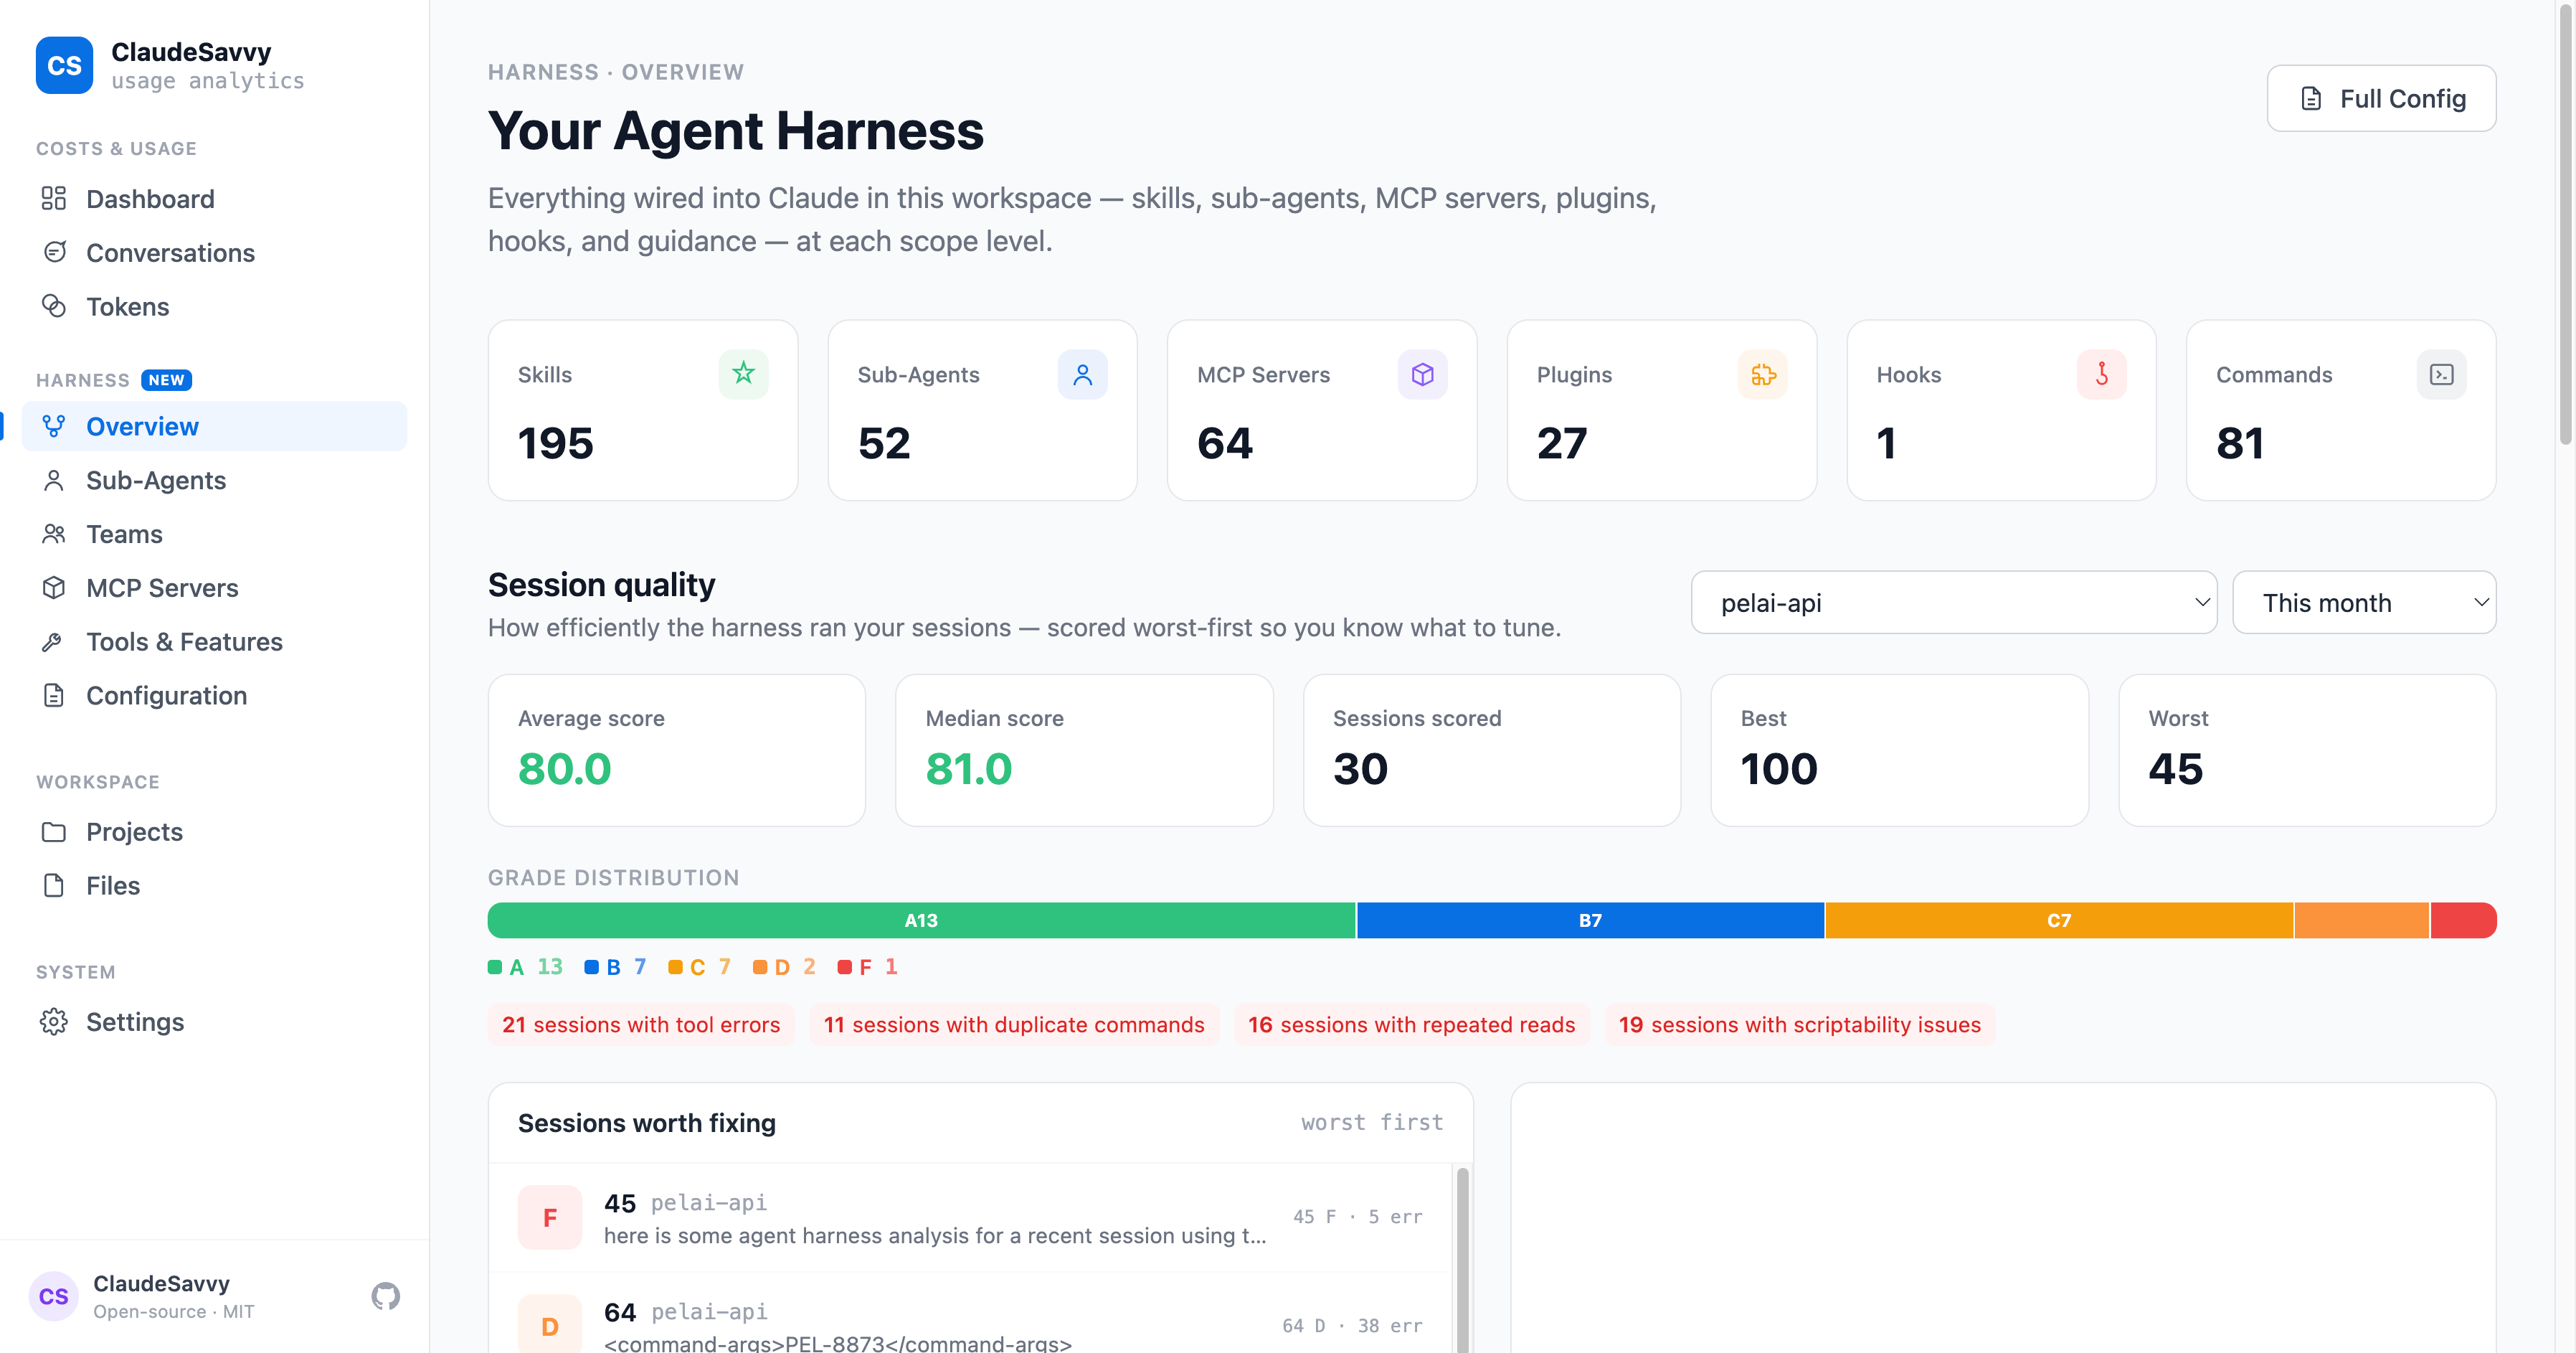
Task: Click the Hooks hook icon
Action: [x=2101, y=374]
